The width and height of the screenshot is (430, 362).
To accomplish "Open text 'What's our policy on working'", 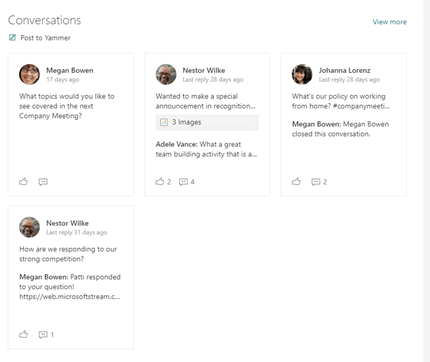I will tap(339, 96).
